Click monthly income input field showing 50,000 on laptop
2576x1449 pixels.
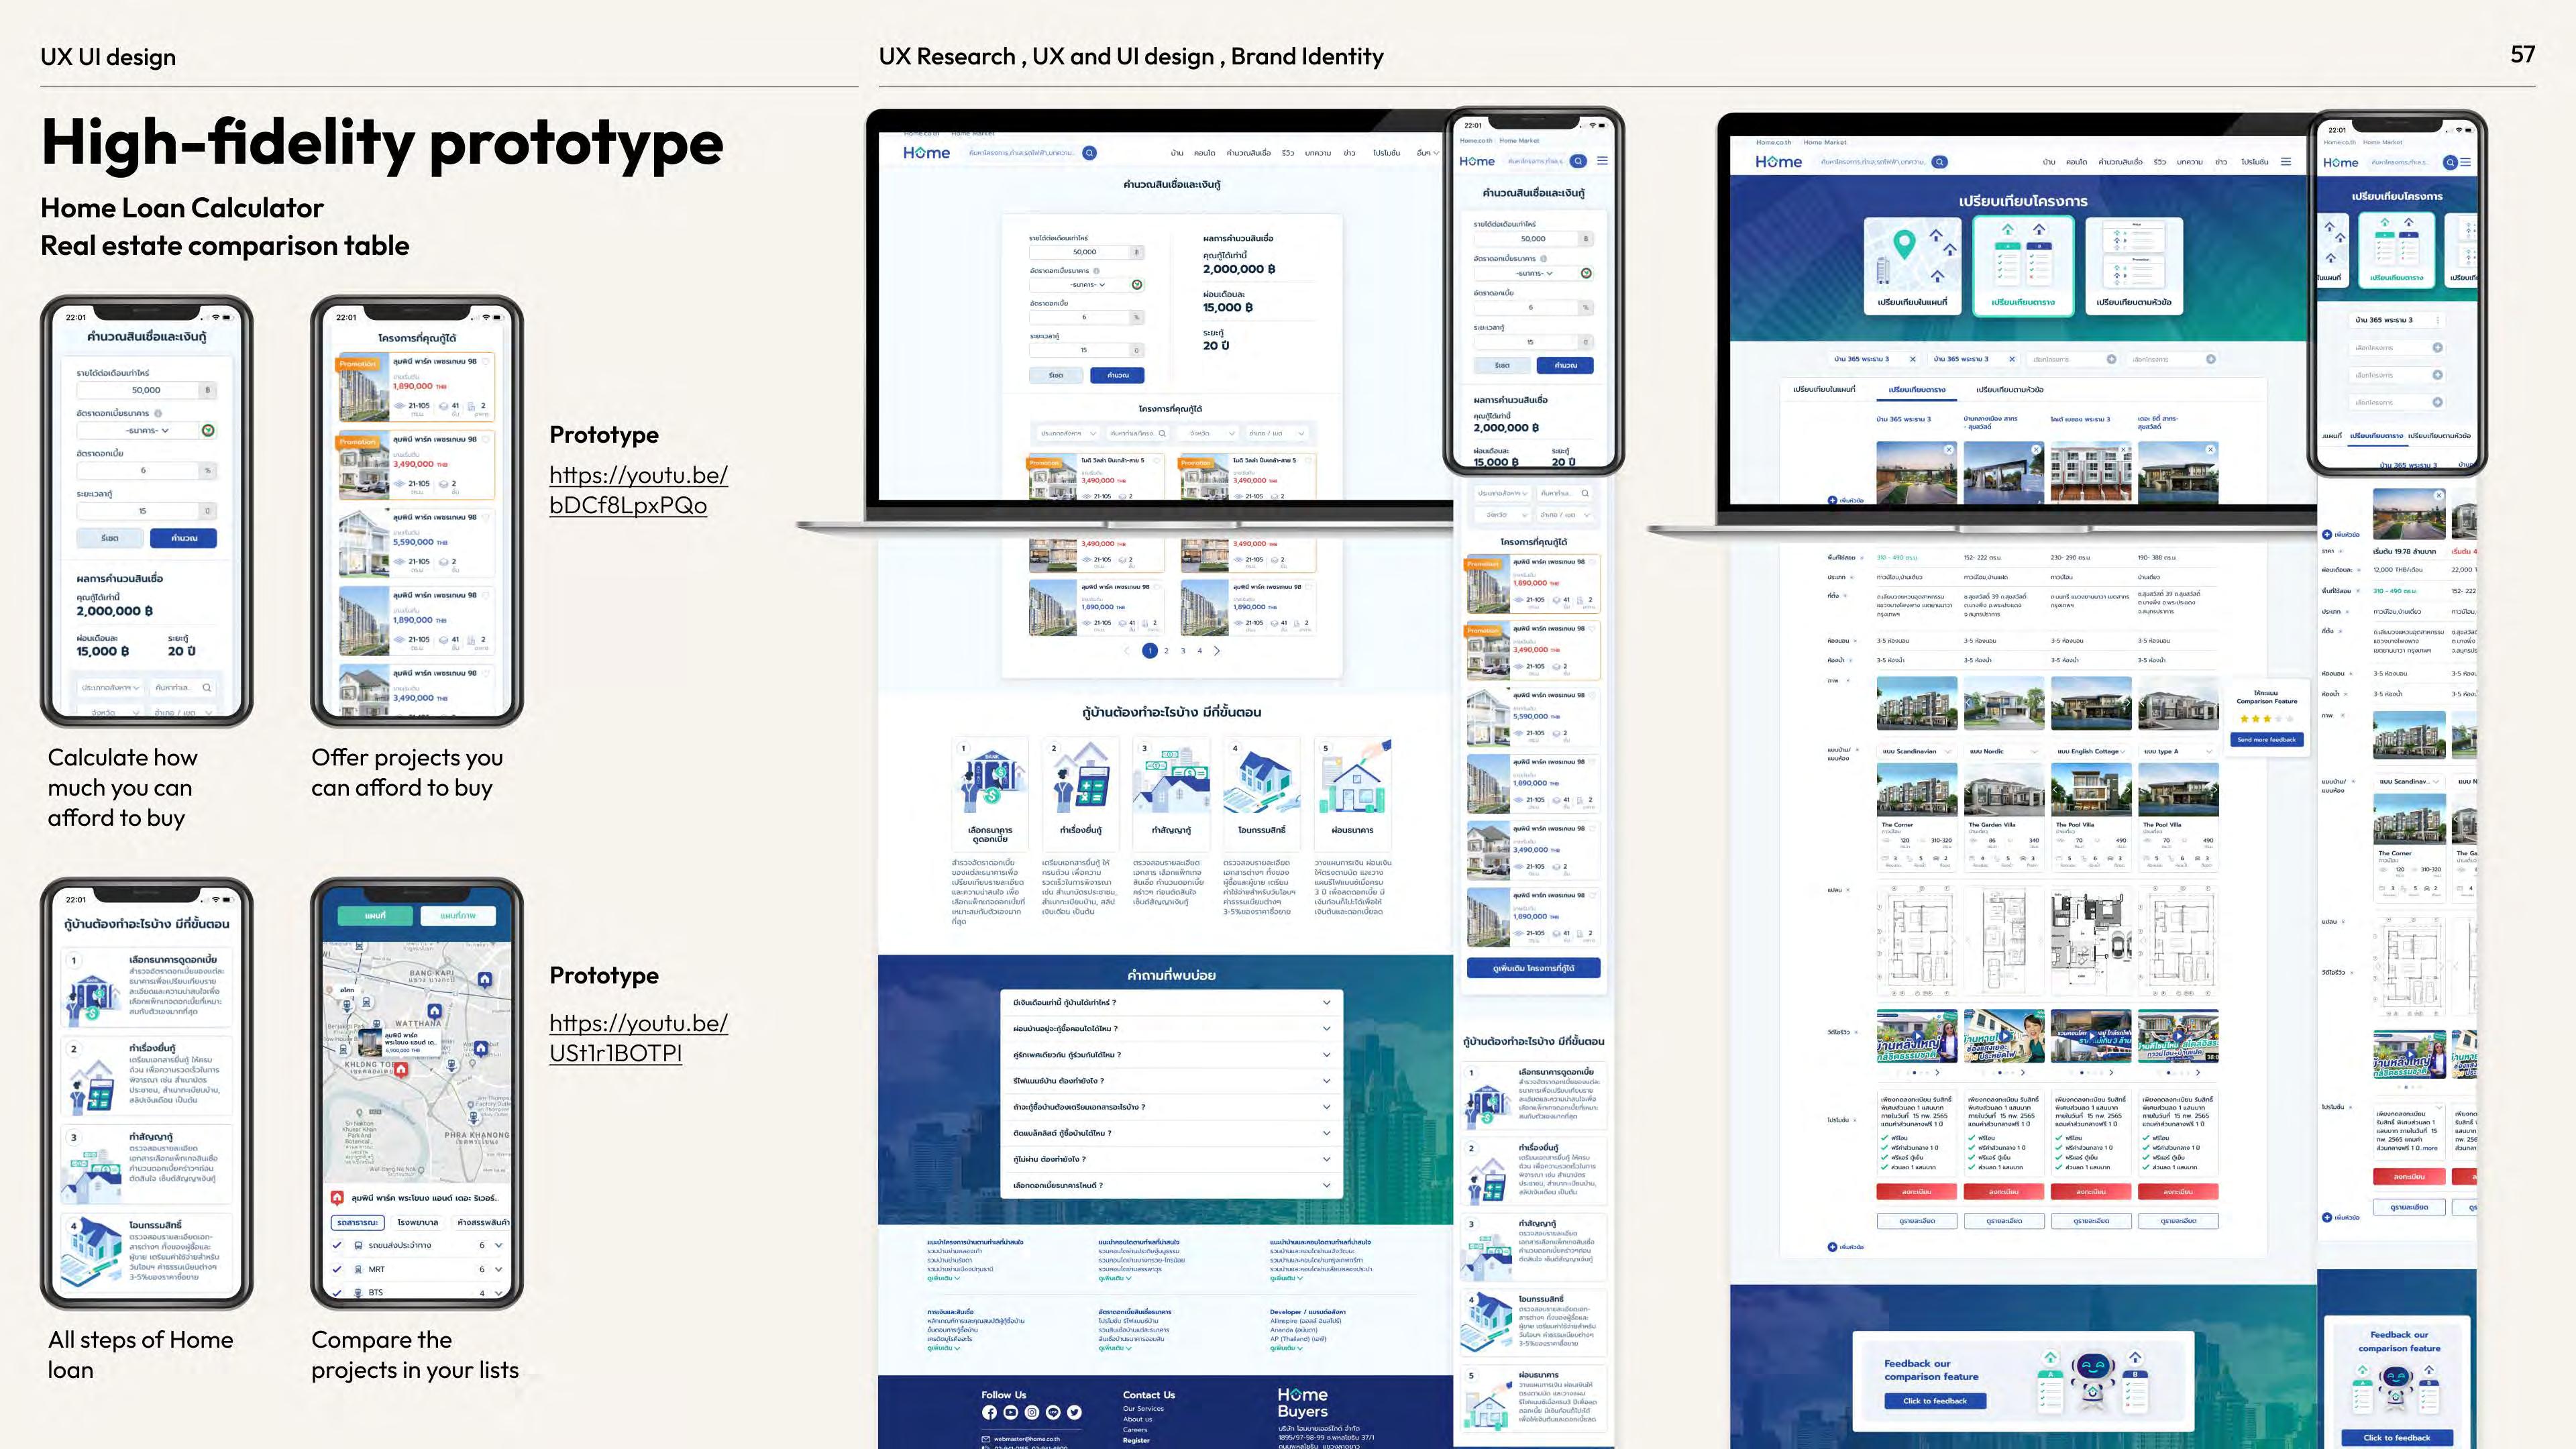[1084, 252]
